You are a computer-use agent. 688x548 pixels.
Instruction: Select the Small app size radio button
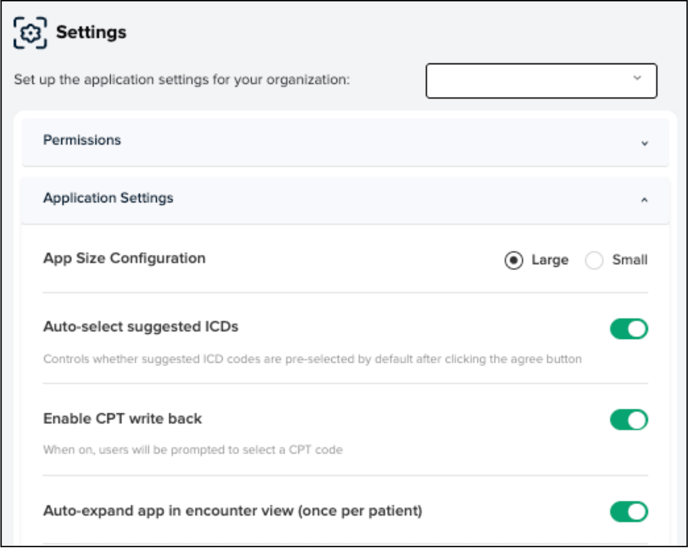(x=595, y=260)
